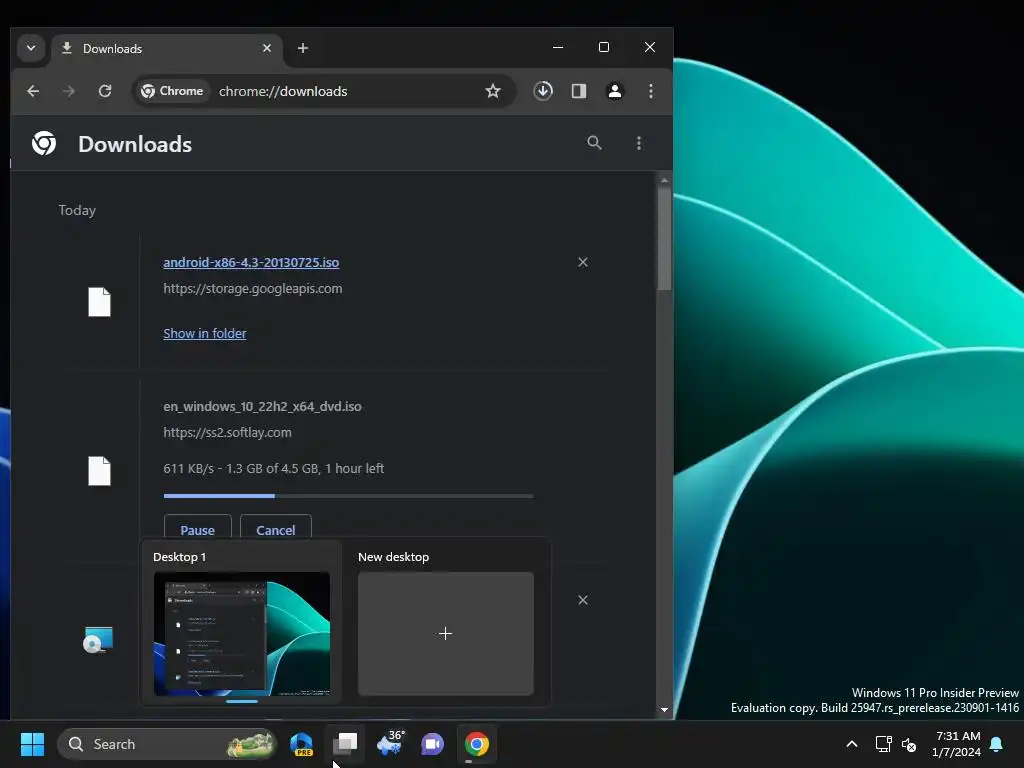
Task: Open Downloads page more actions menu
Action: click(639, 143)
